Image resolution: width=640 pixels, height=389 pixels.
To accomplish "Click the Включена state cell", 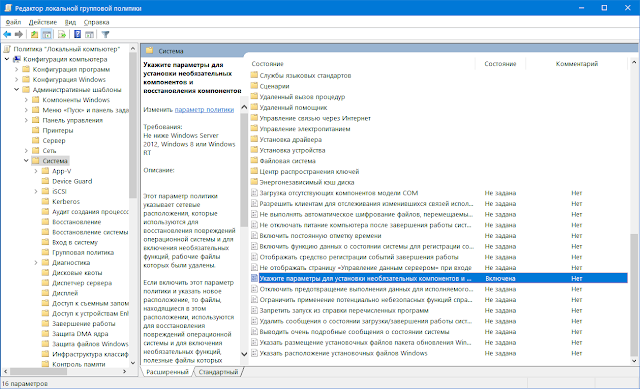I will (x=500, y=278).
